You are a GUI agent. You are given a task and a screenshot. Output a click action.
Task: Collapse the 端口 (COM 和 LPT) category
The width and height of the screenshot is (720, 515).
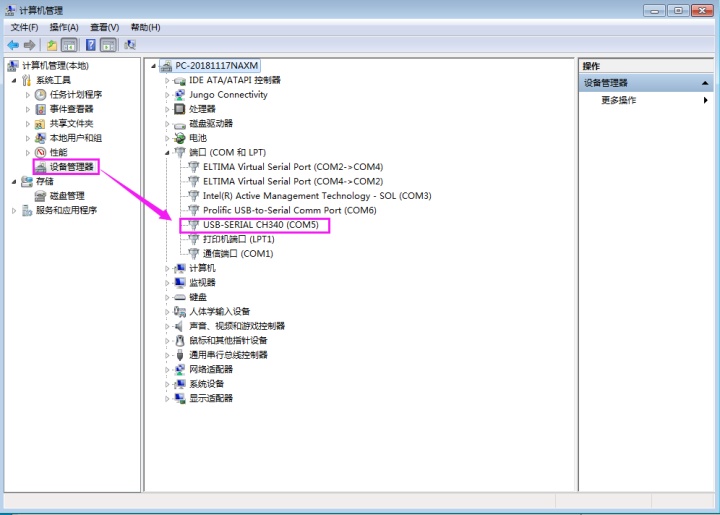[x=167, y=153]
